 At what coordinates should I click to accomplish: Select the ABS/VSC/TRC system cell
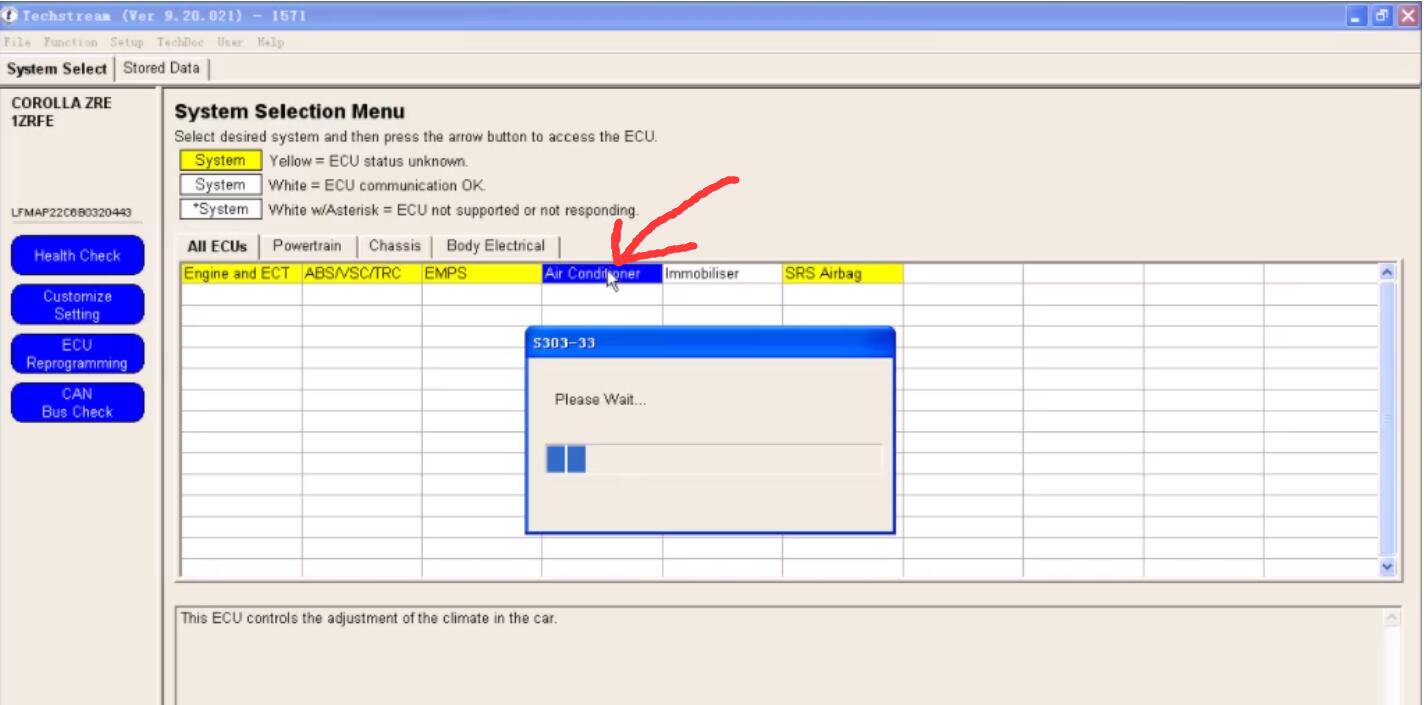point(362,274)
